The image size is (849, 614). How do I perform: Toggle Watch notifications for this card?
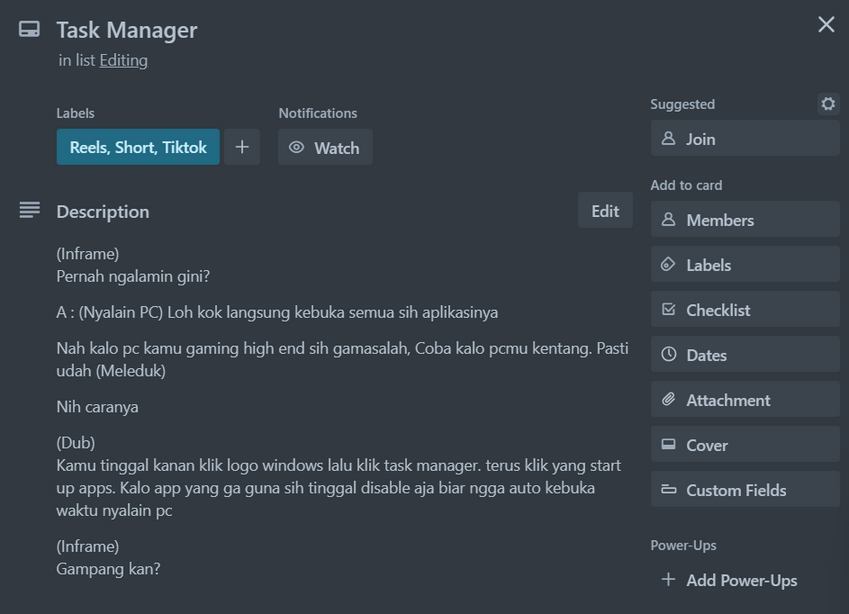point(325,147)
